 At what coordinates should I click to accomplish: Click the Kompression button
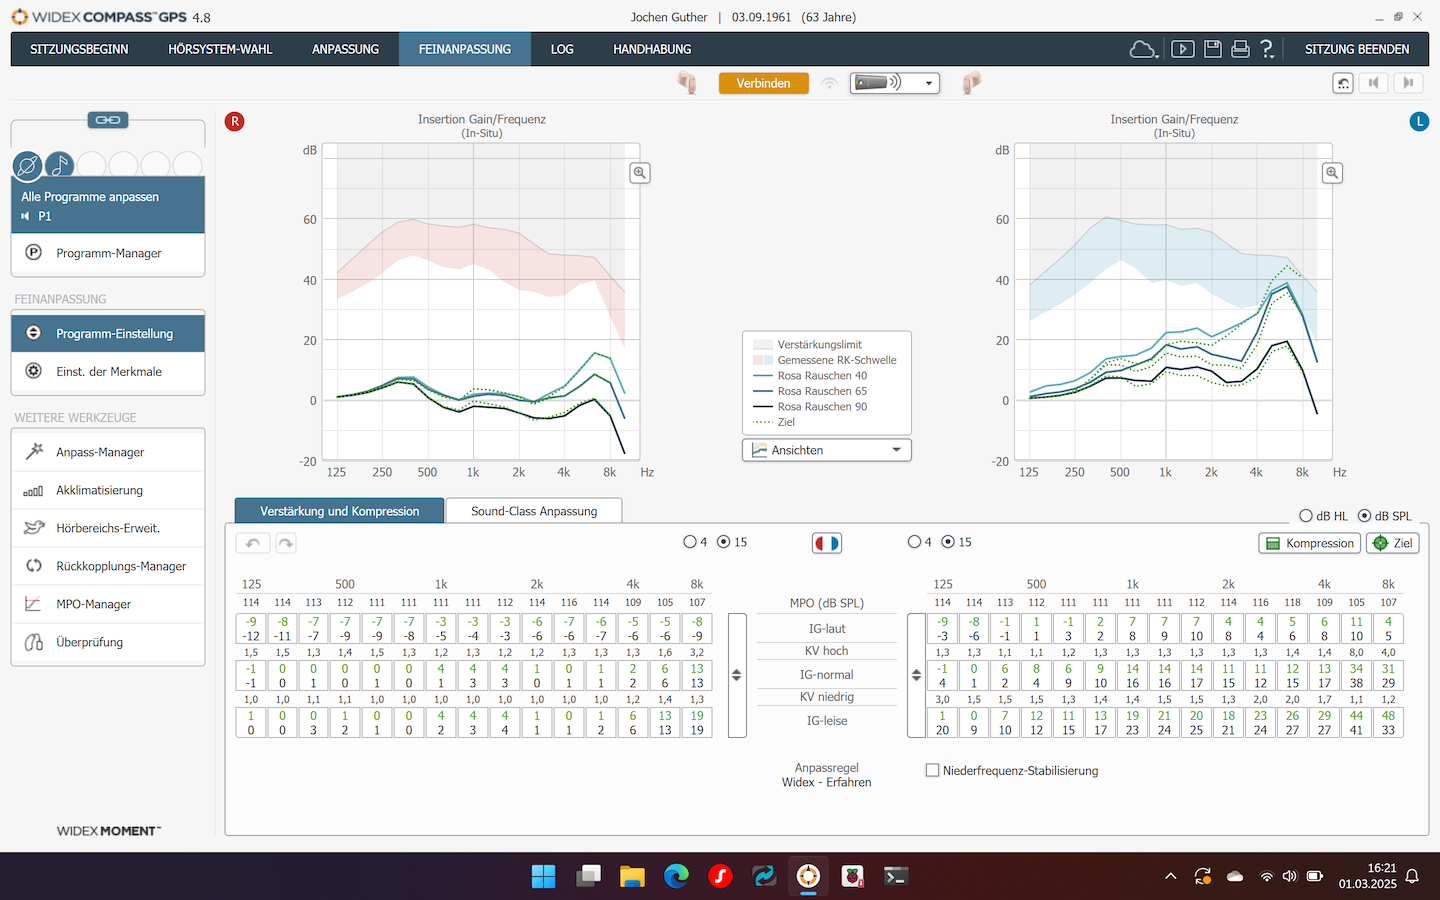coord(1309,543)
